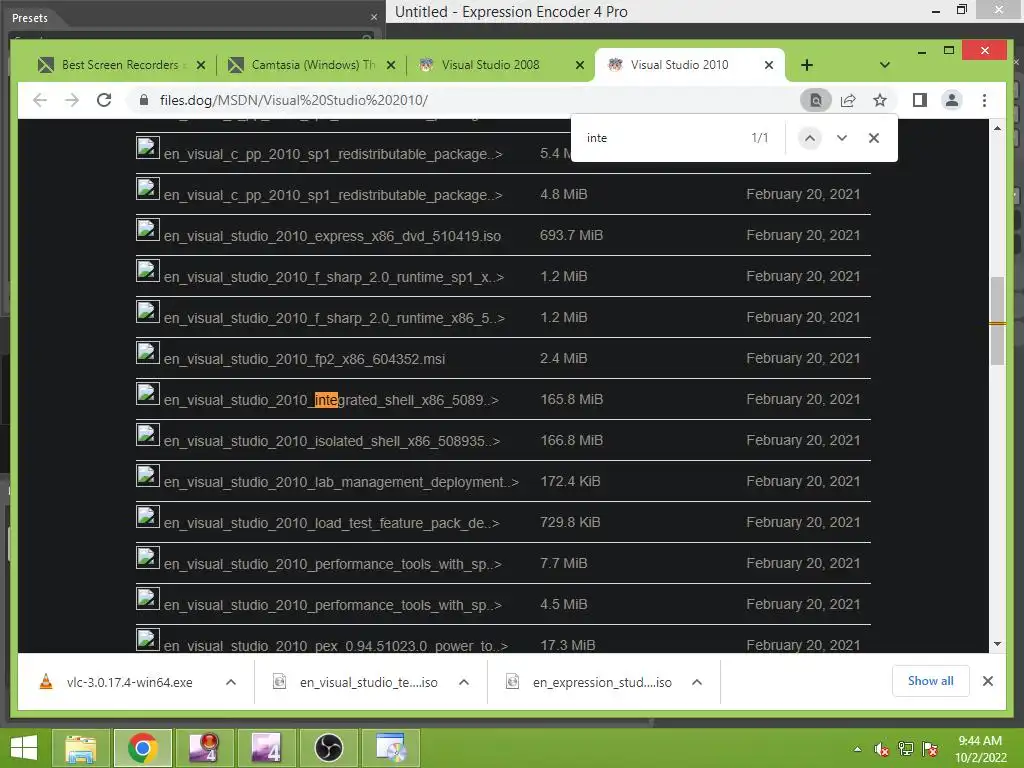Expand options for en_visual_studio_te....iso download
The height and width of the screenshot is (768, 1024).
click(x=464, y=682)
